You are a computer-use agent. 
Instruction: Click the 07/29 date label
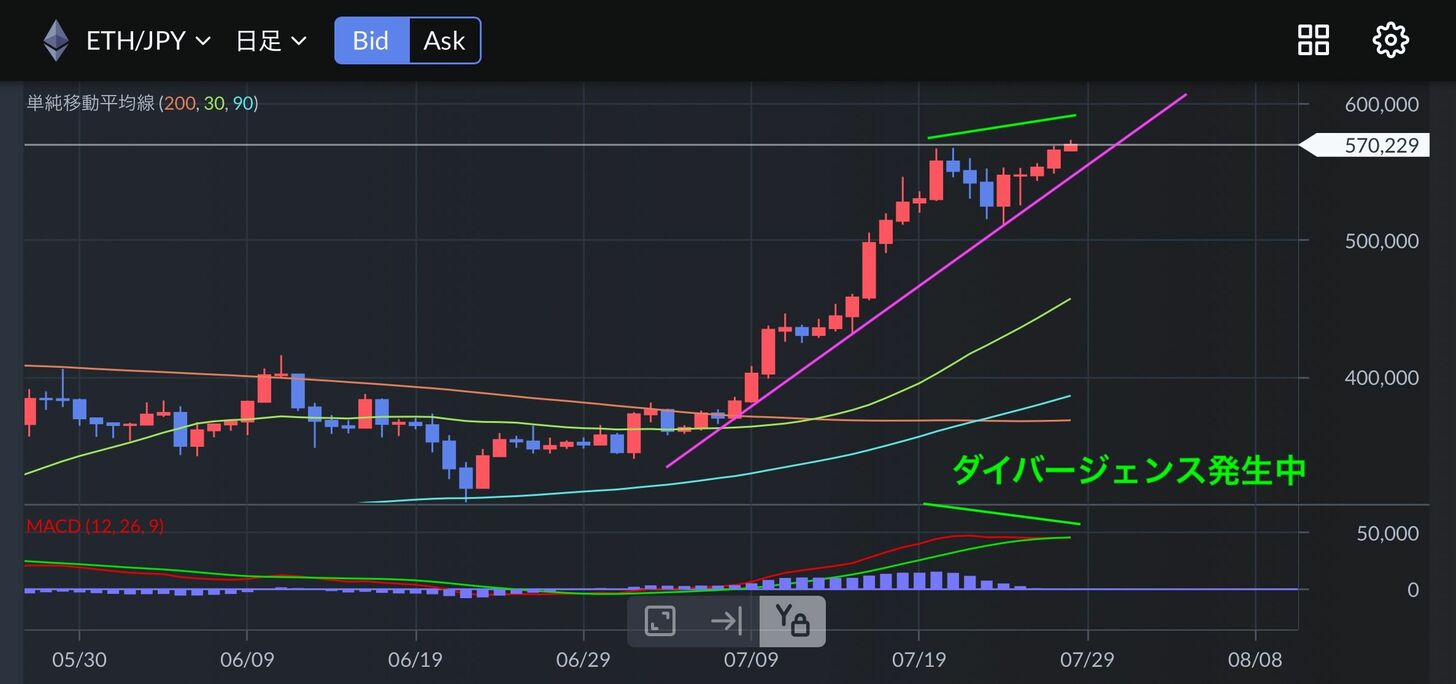(1087, 661)
